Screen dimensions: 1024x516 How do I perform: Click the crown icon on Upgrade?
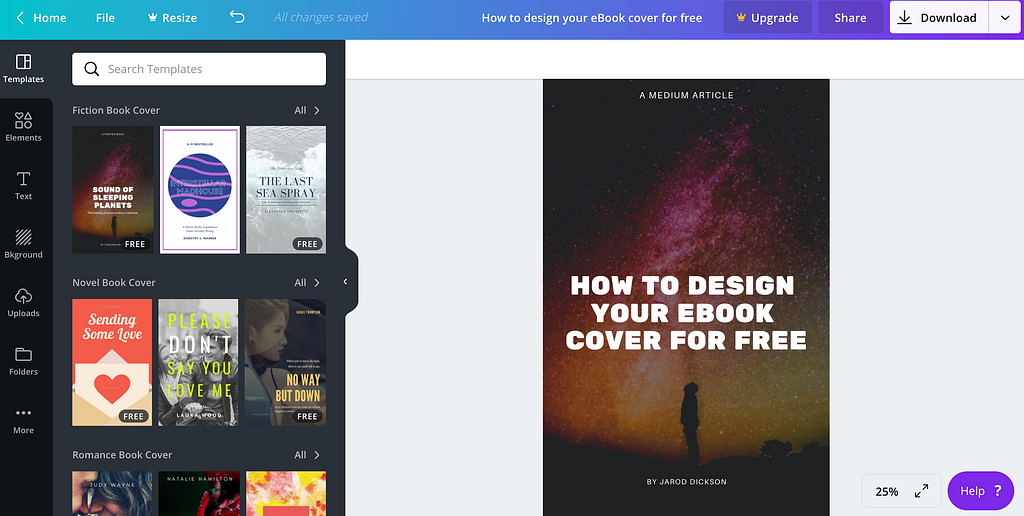(741, 18)
